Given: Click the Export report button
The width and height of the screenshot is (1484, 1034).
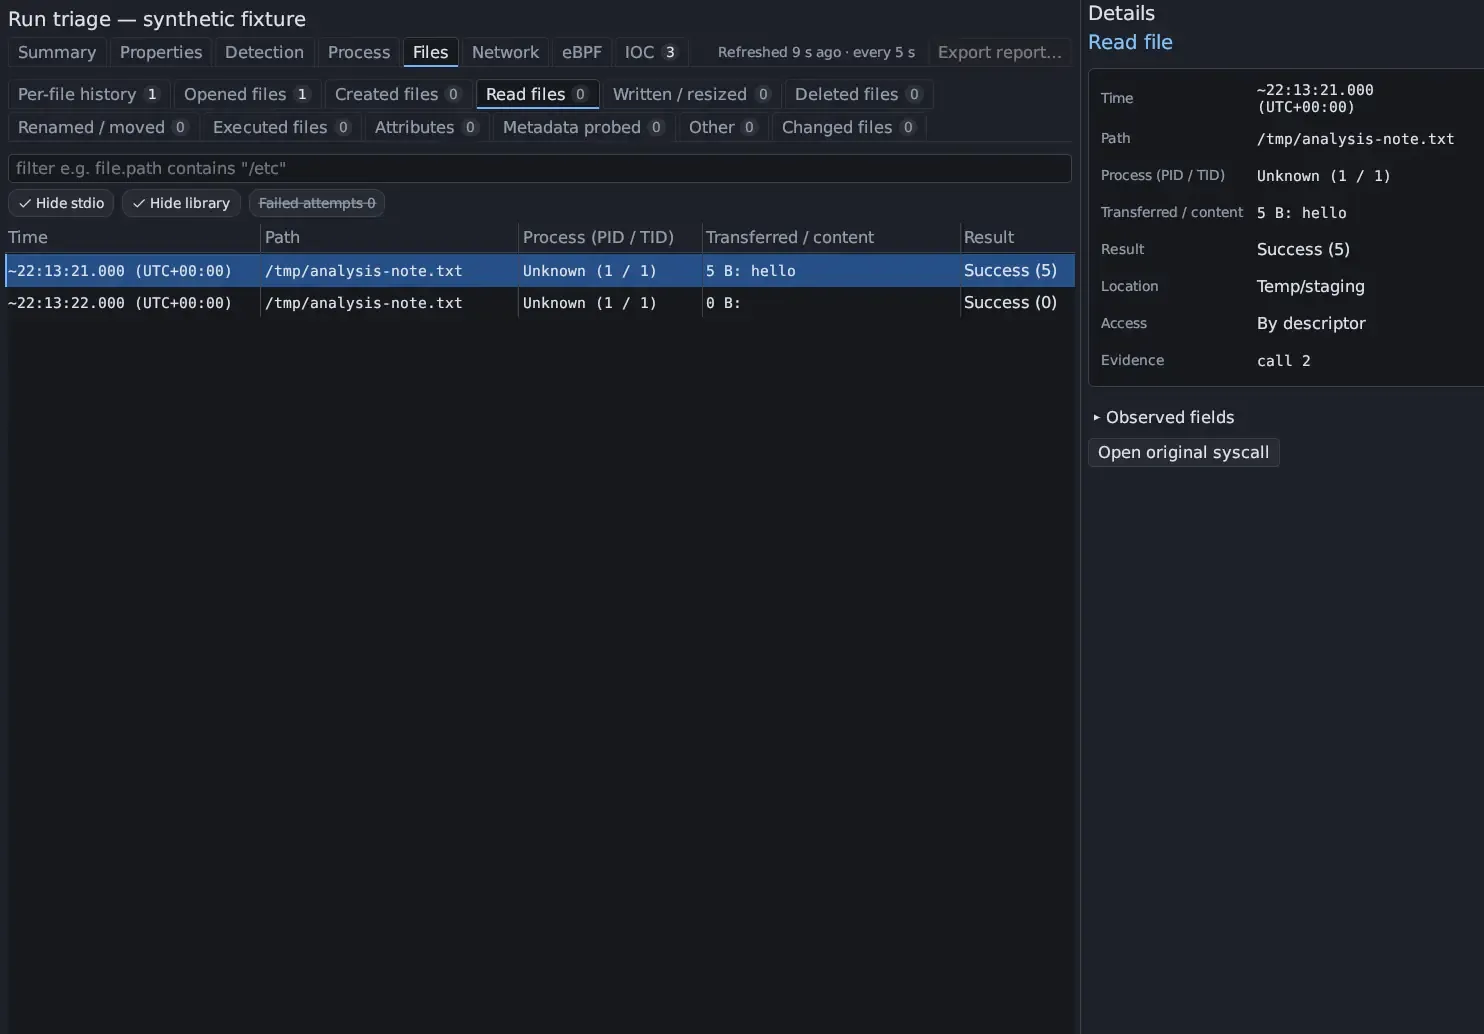Looking at the screenshot, I should point(999,52).
